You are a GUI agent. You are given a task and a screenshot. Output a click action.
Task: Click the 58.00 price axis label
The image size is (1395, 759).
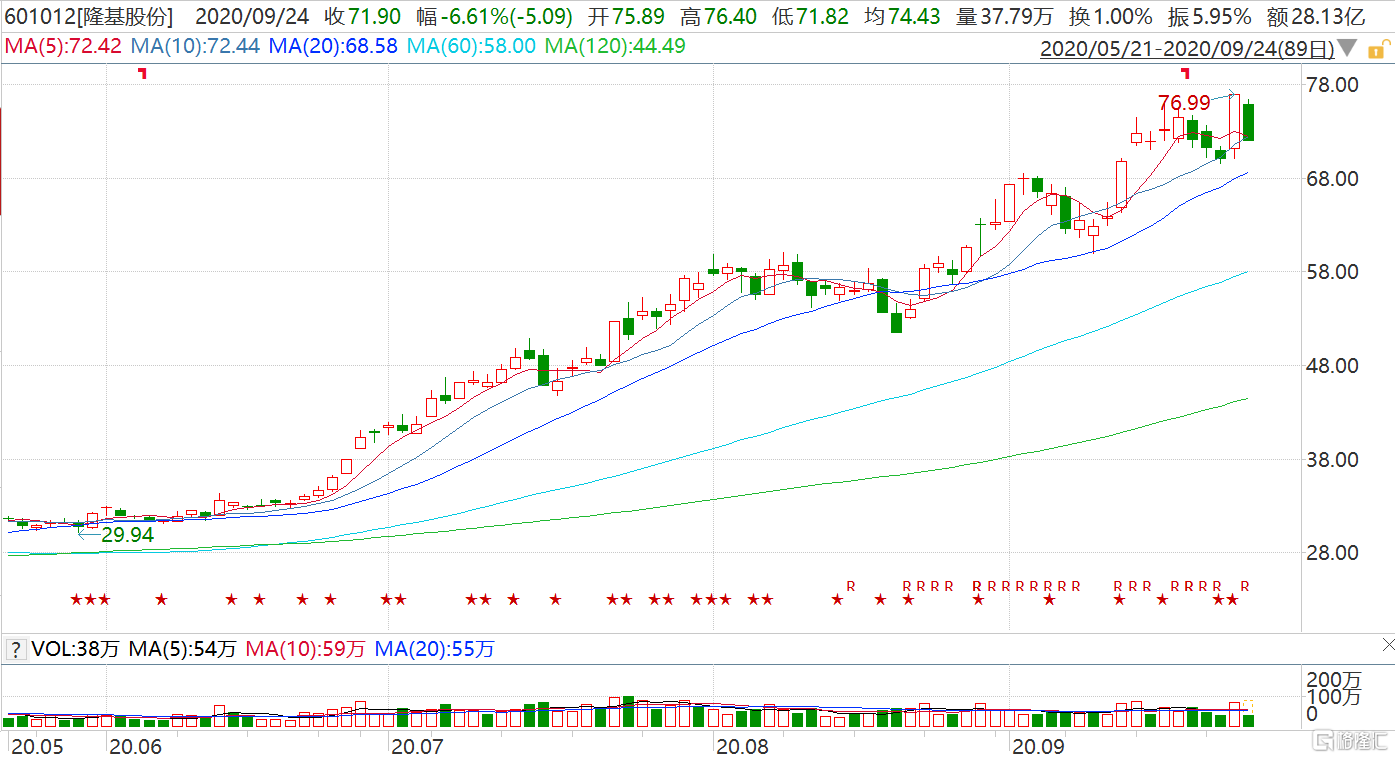tap(1334, 272)
